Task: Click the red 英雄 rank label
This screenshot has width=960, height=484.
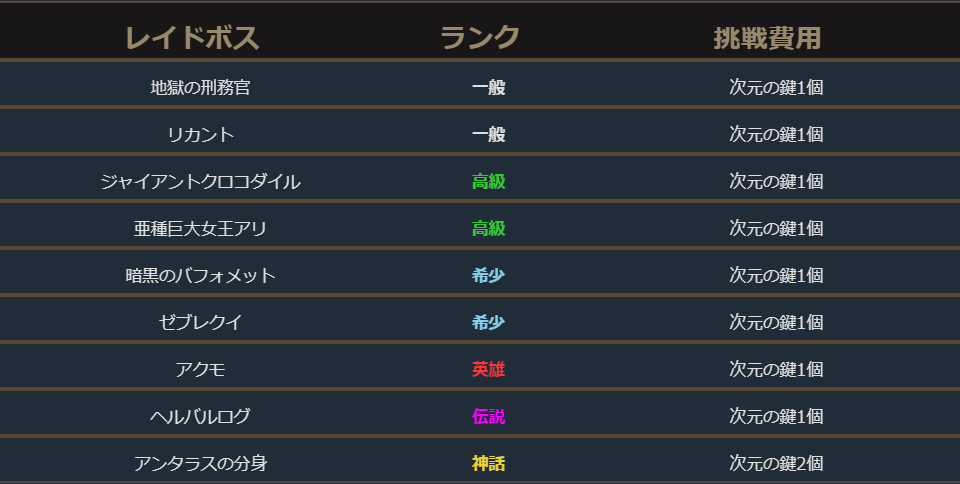Action: pos(488,369)
